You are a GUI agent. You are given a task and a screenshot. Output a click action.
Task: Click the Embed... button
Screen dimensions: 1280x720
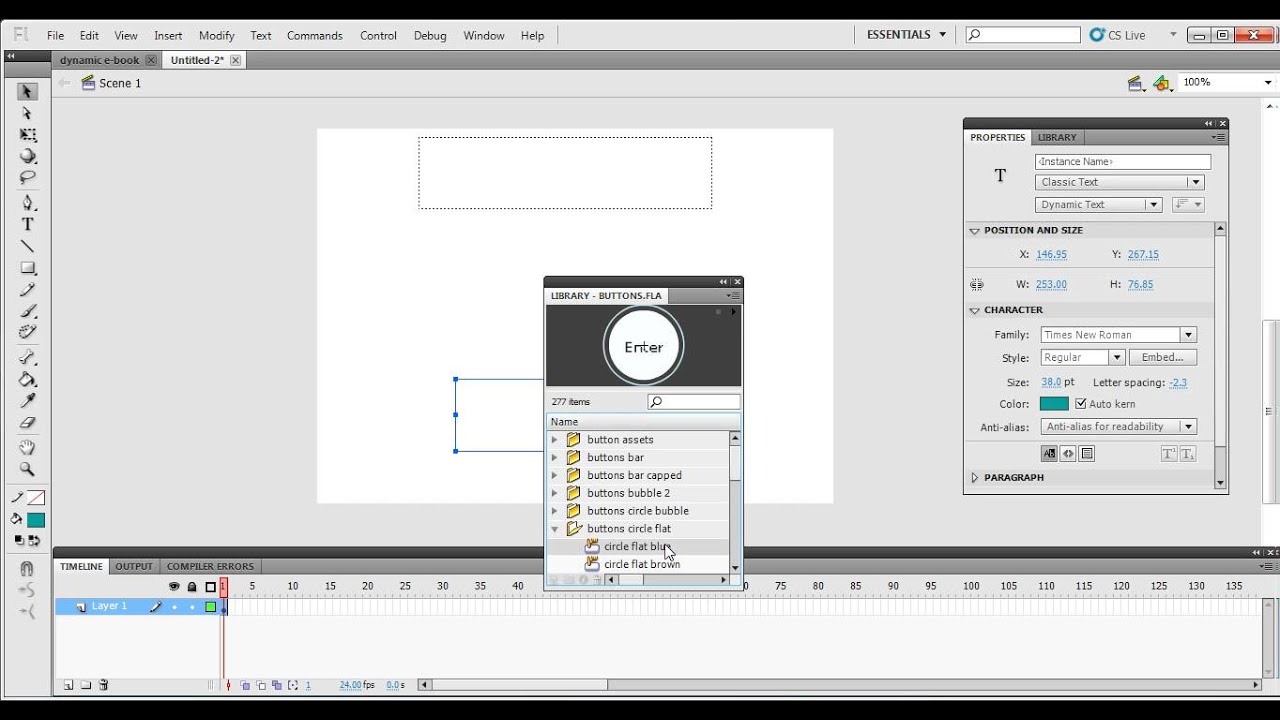point(1163,357)
